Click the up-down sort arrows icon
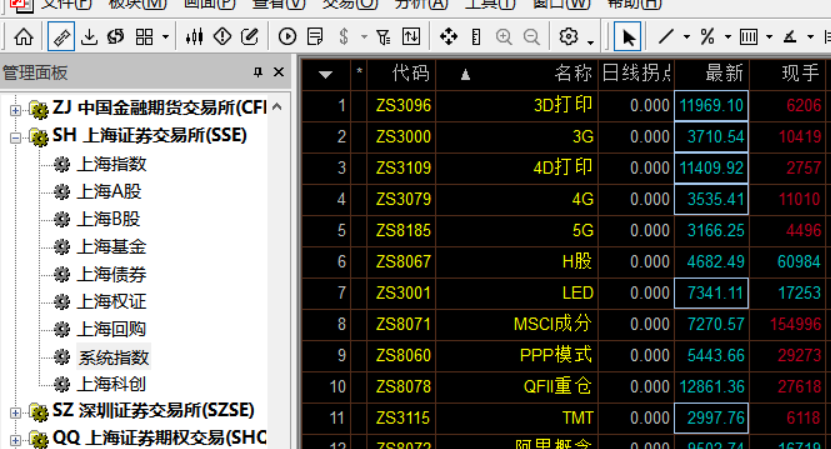The image size is (831, 449). [411, 37]
